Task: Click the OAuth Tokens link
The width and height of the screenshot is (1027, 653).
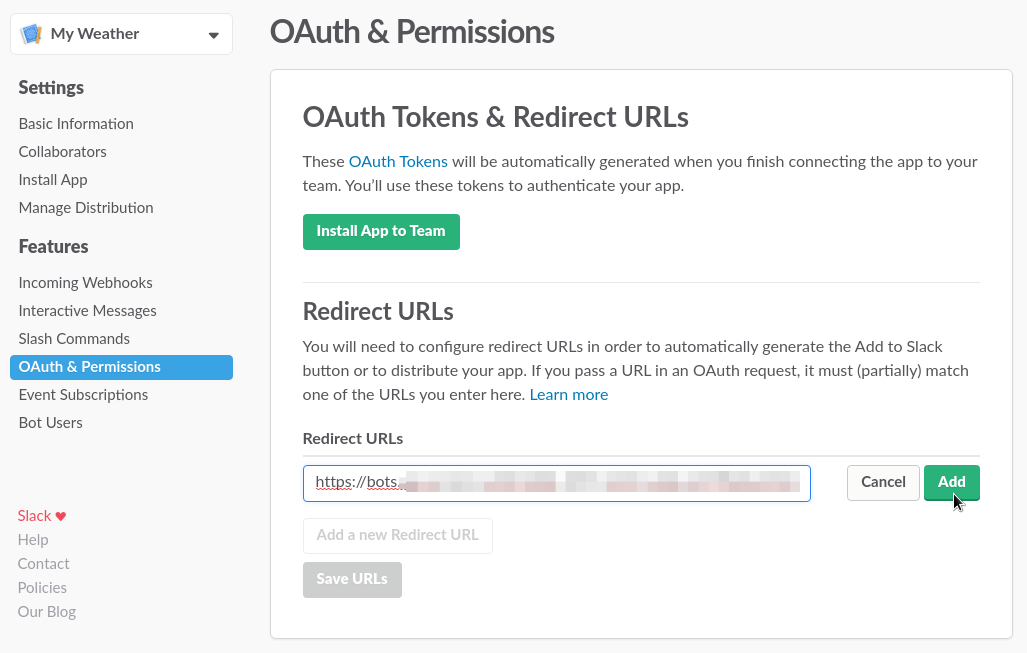Action: point(398,162)
